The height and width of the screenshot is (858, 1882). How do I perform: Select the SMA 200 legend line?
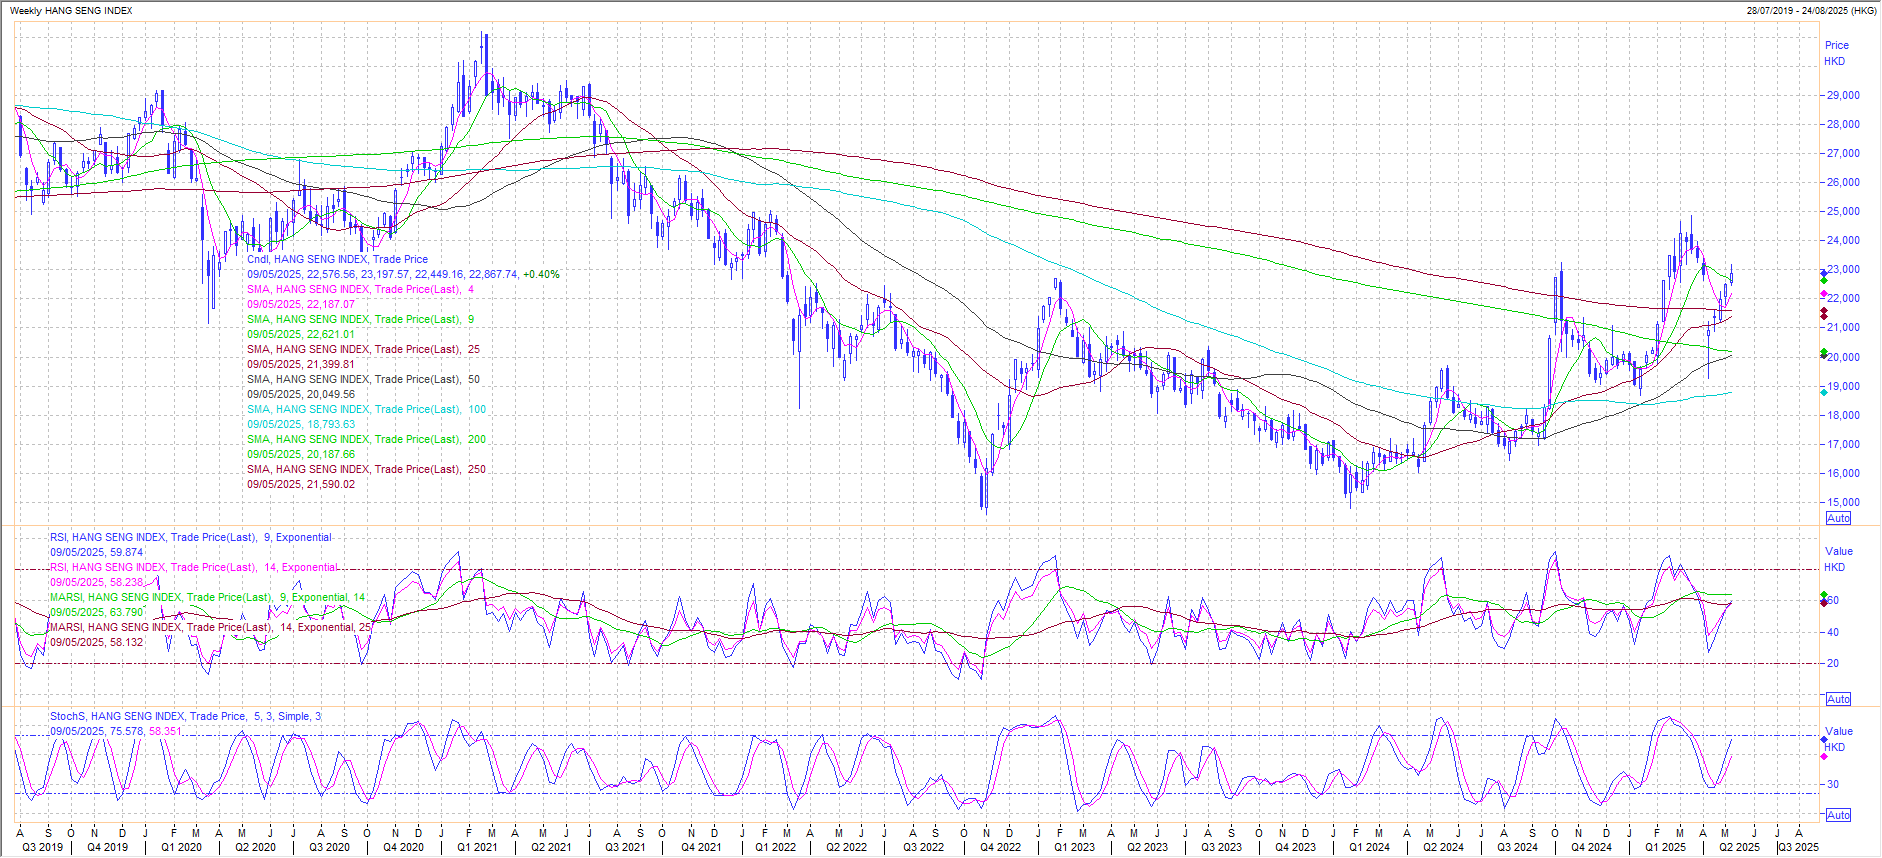(367, 439)
